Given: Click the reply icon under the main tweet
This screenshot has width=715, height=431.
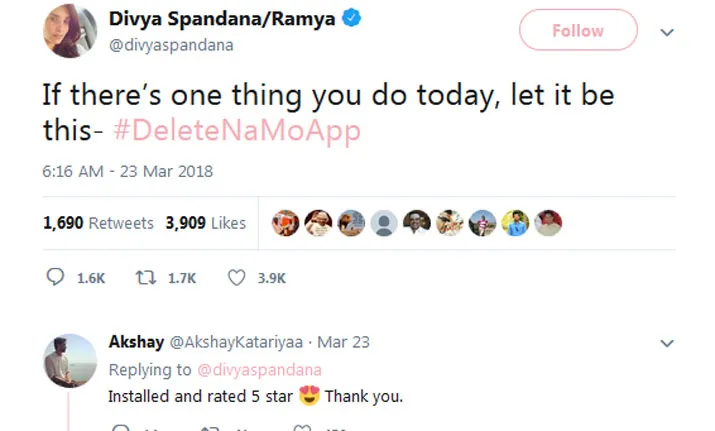Looking at the screenshot, I should coord(56,279).
